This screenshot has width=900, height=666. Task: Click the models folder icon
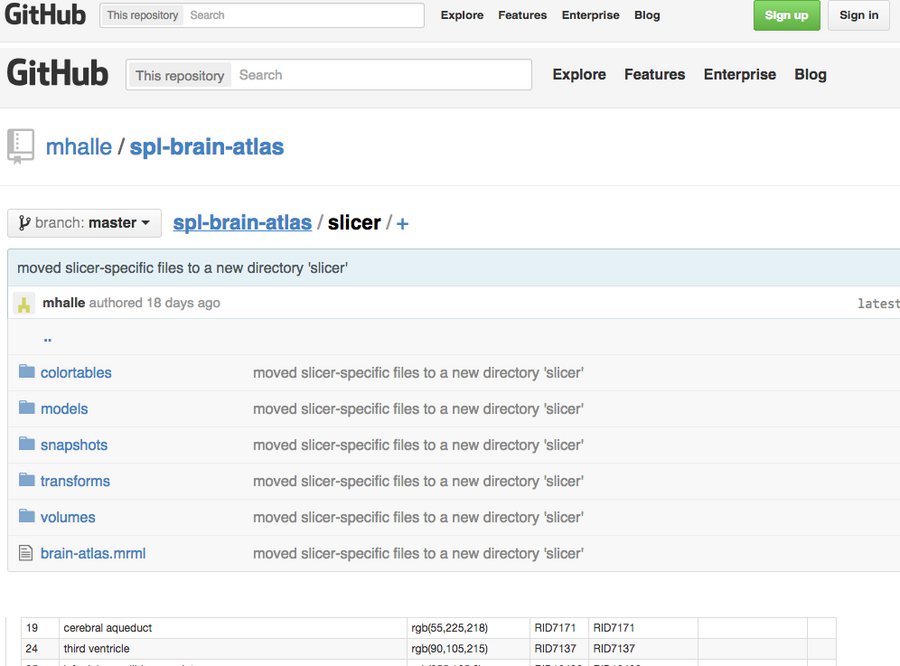(x=27, y=408)
